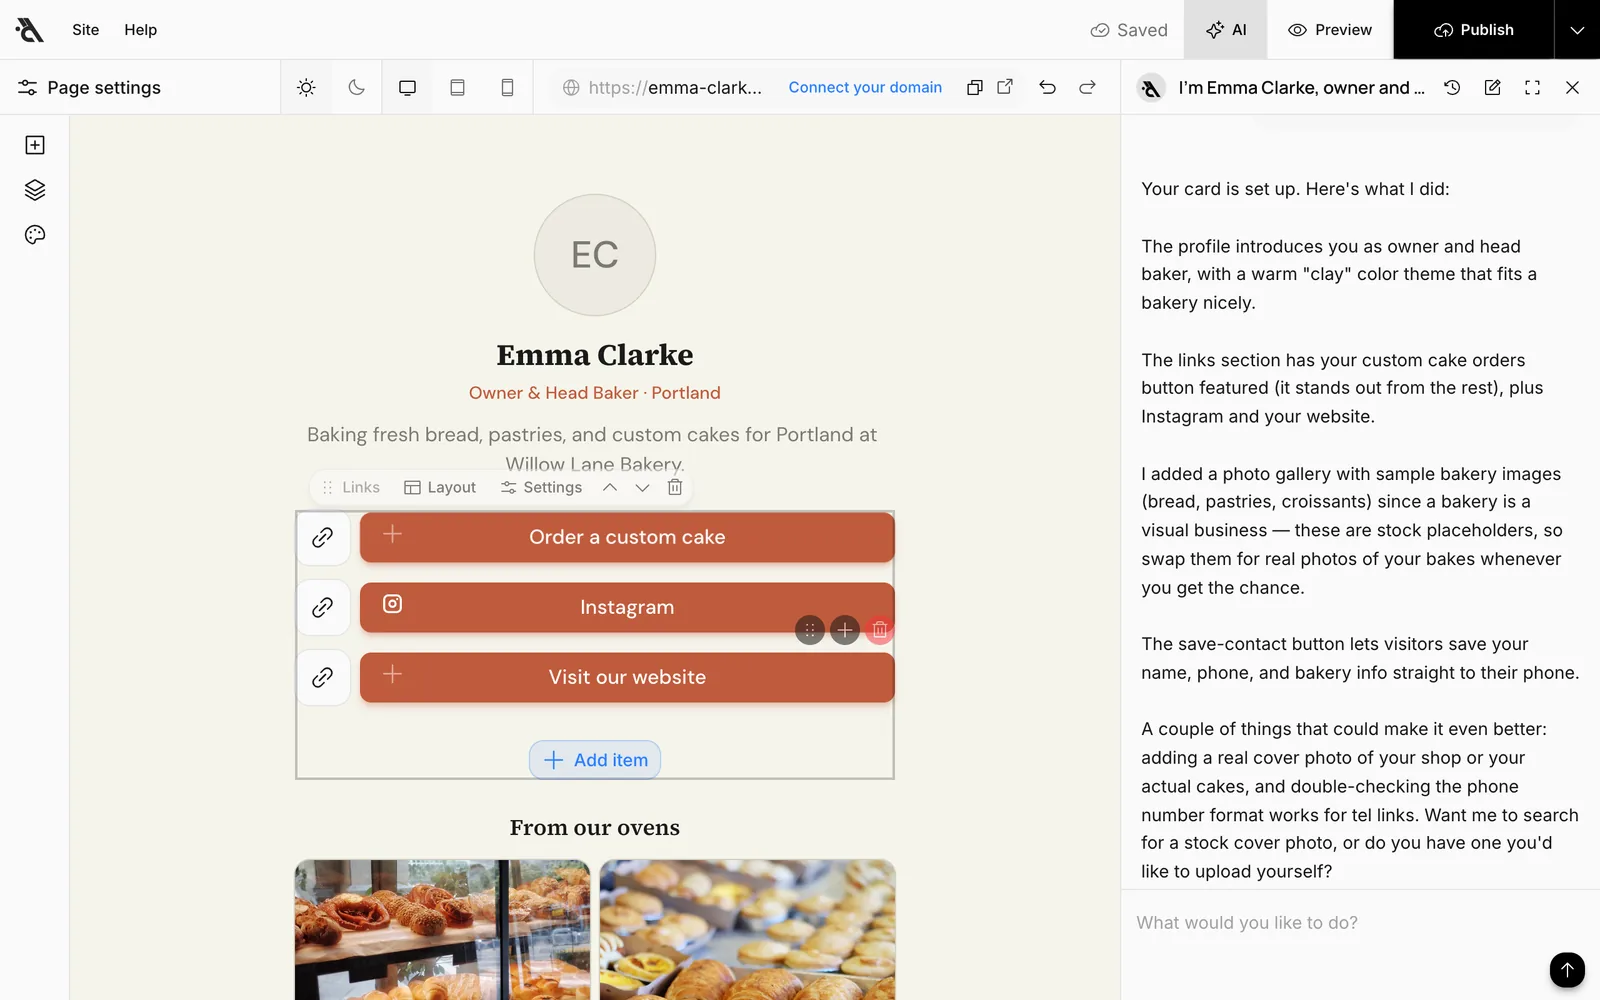Click the Add item button
This screenshot has width=1600, height=1000.
click(x=595, y=760)
